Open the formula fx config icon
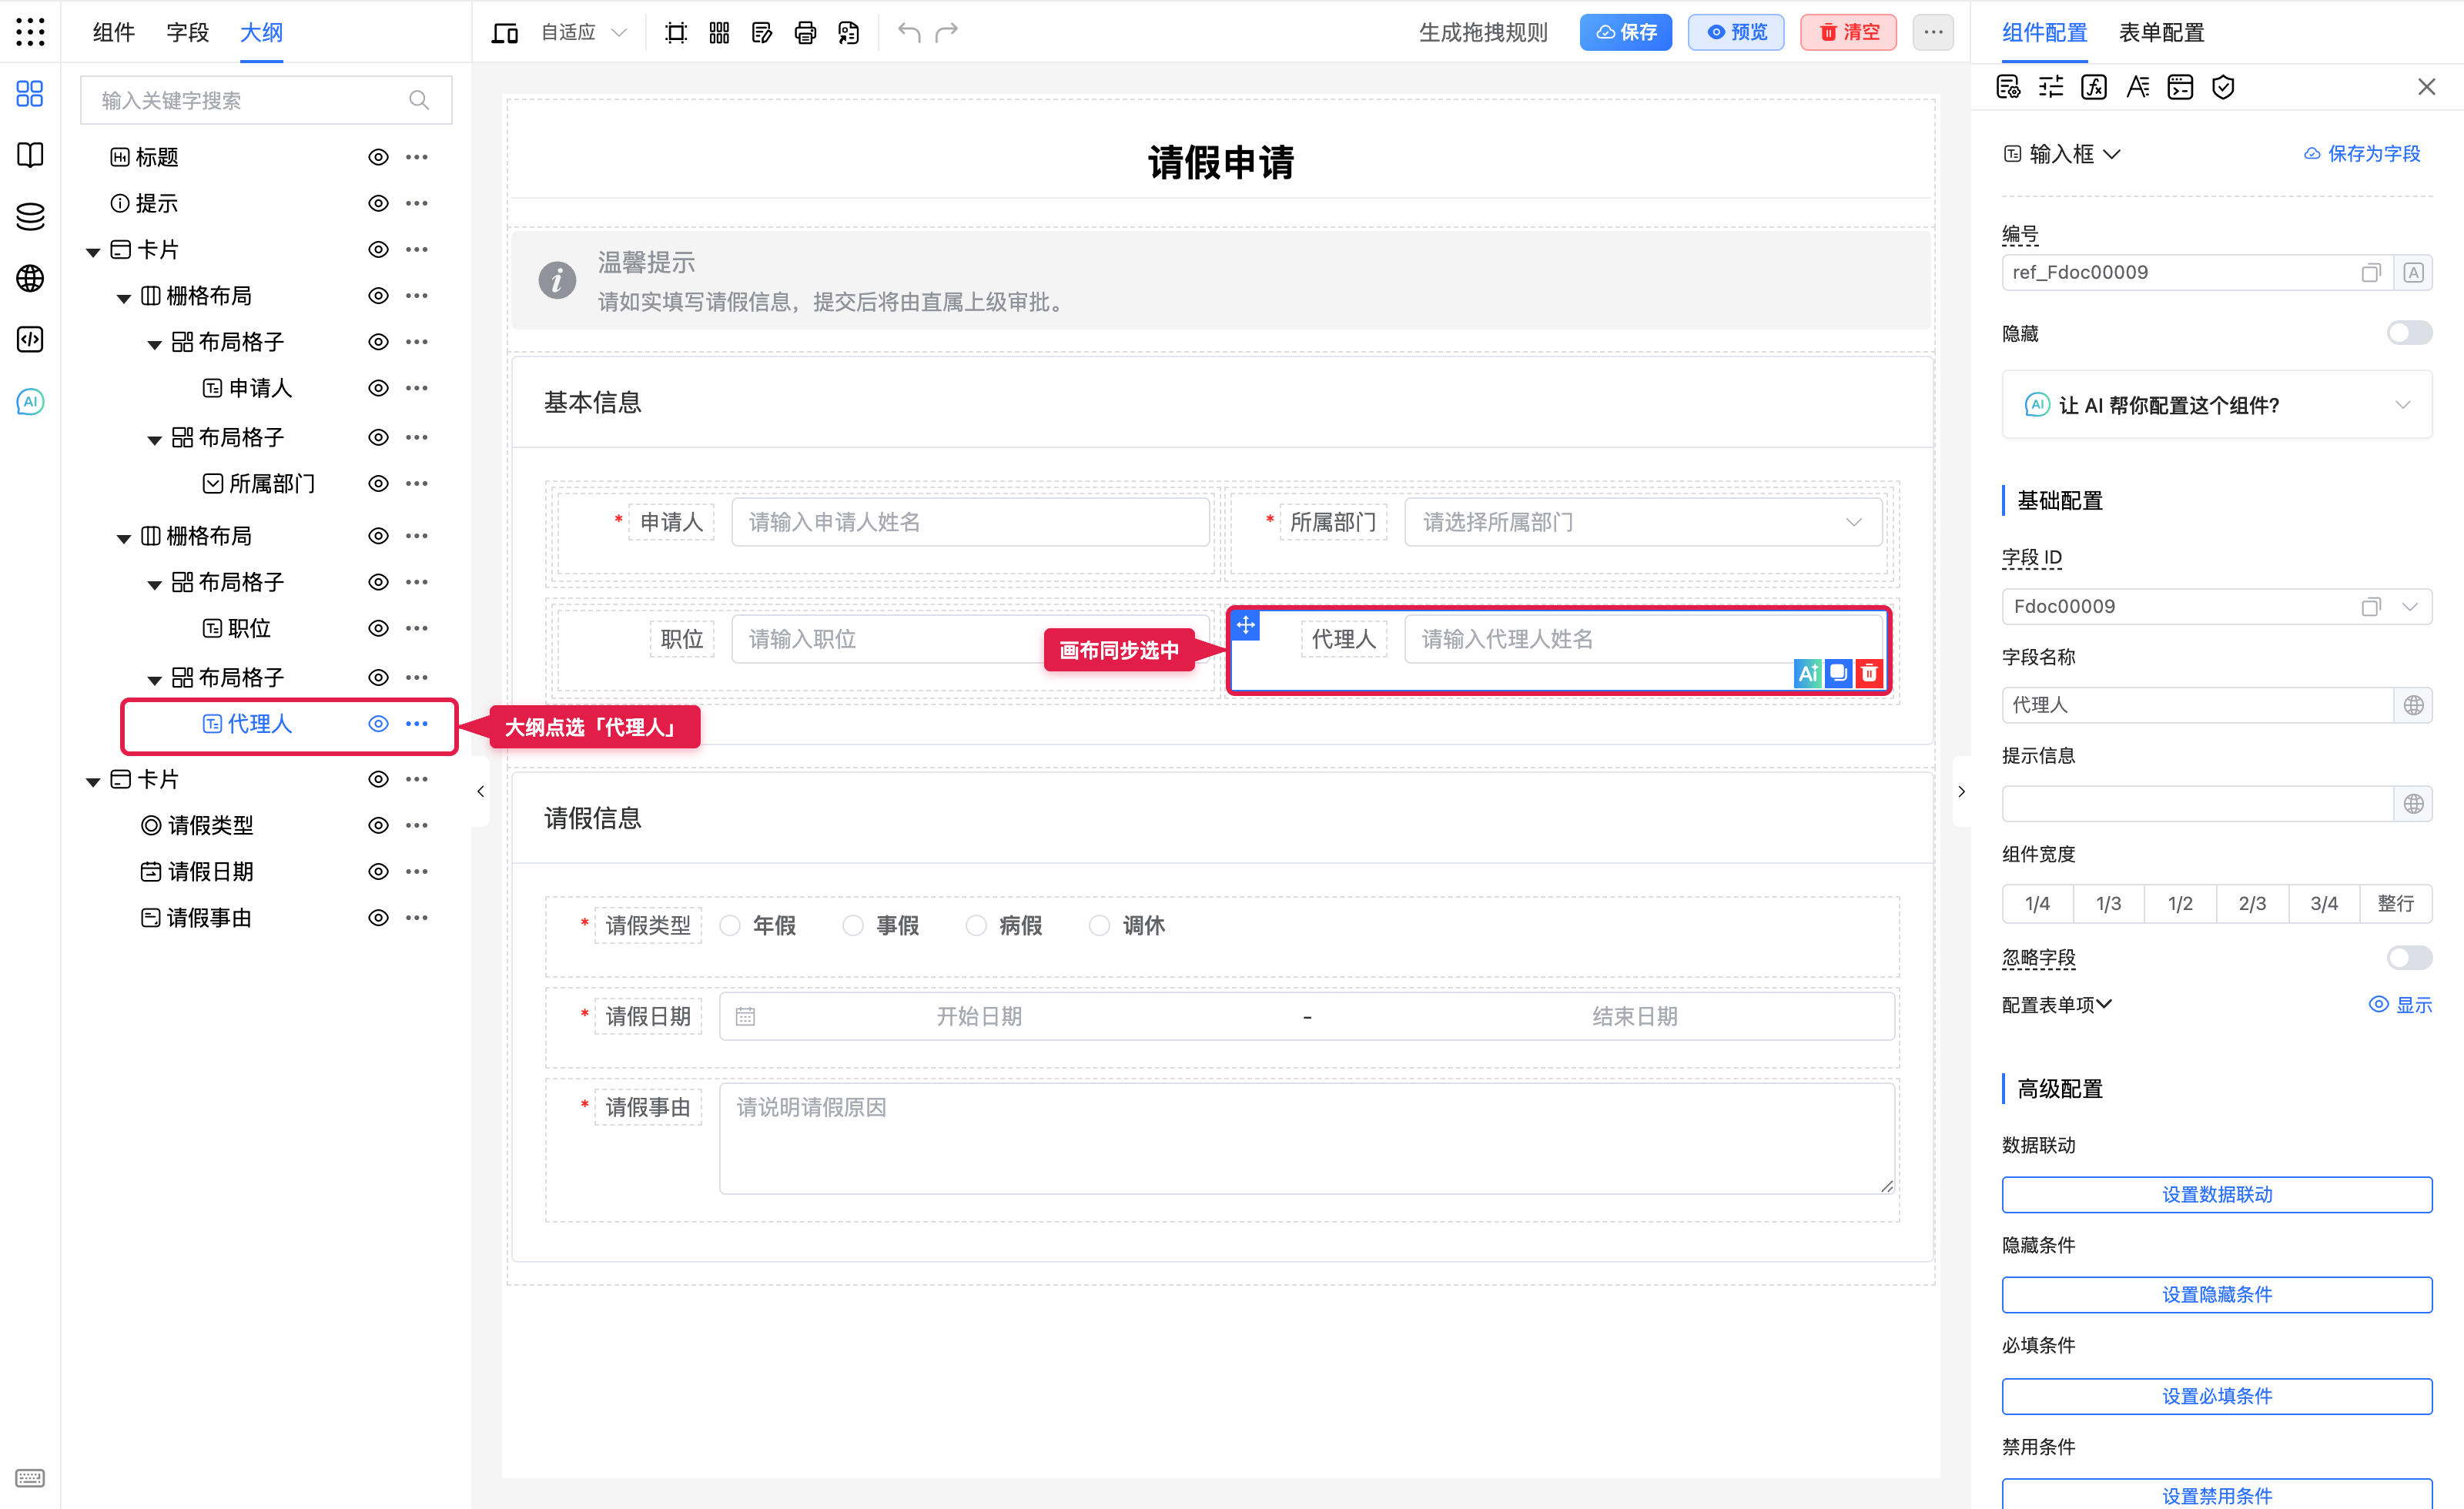Screen dimensions: 2464x1509 point(2093,87)
